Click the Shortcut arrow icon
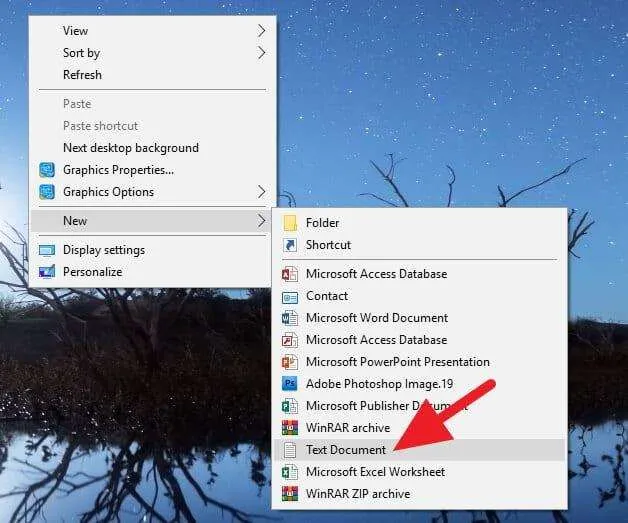 tap(290, 245)
